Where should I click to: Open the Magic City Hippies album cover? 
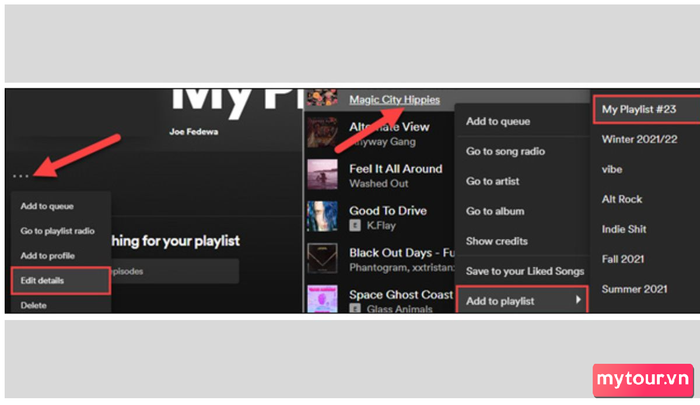click(322, 97)
